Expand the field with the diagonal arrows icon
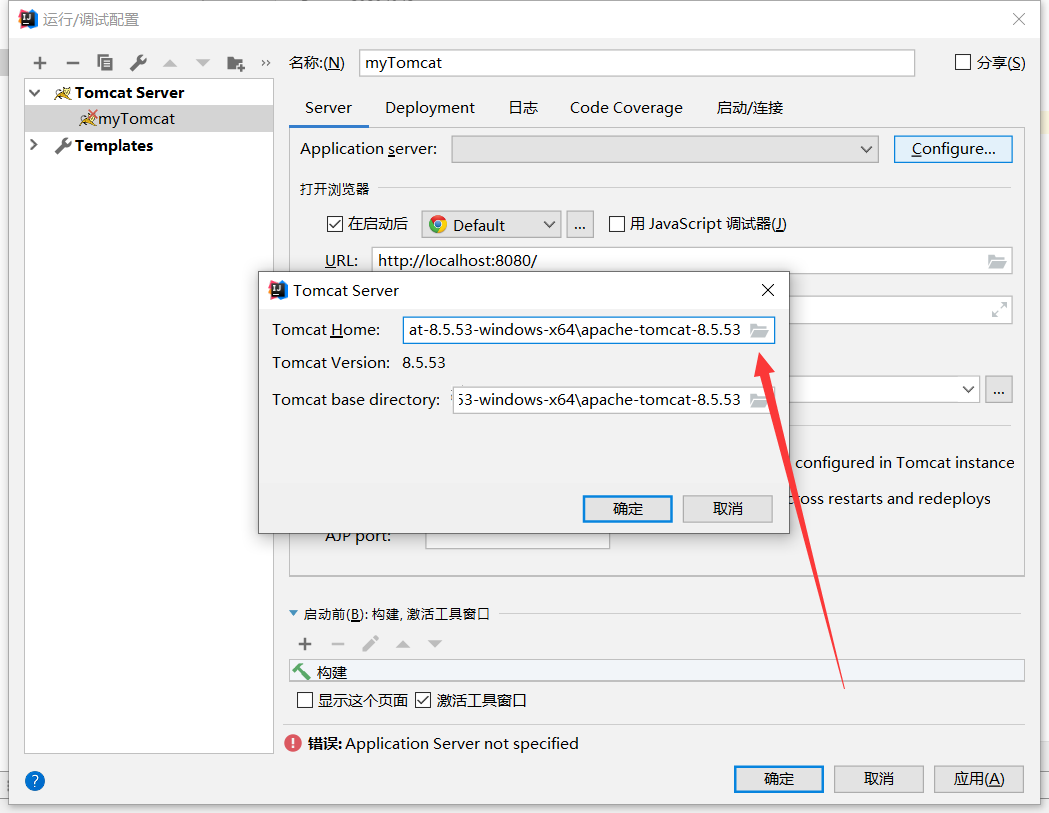1049x813 pixels. (999, 310)
